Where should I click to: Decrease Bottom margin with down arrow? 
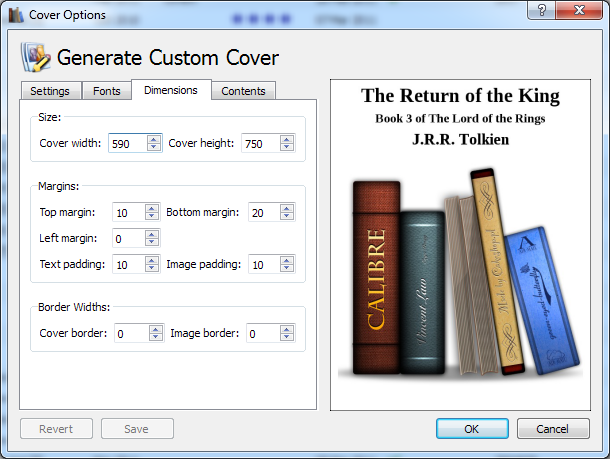287,217
